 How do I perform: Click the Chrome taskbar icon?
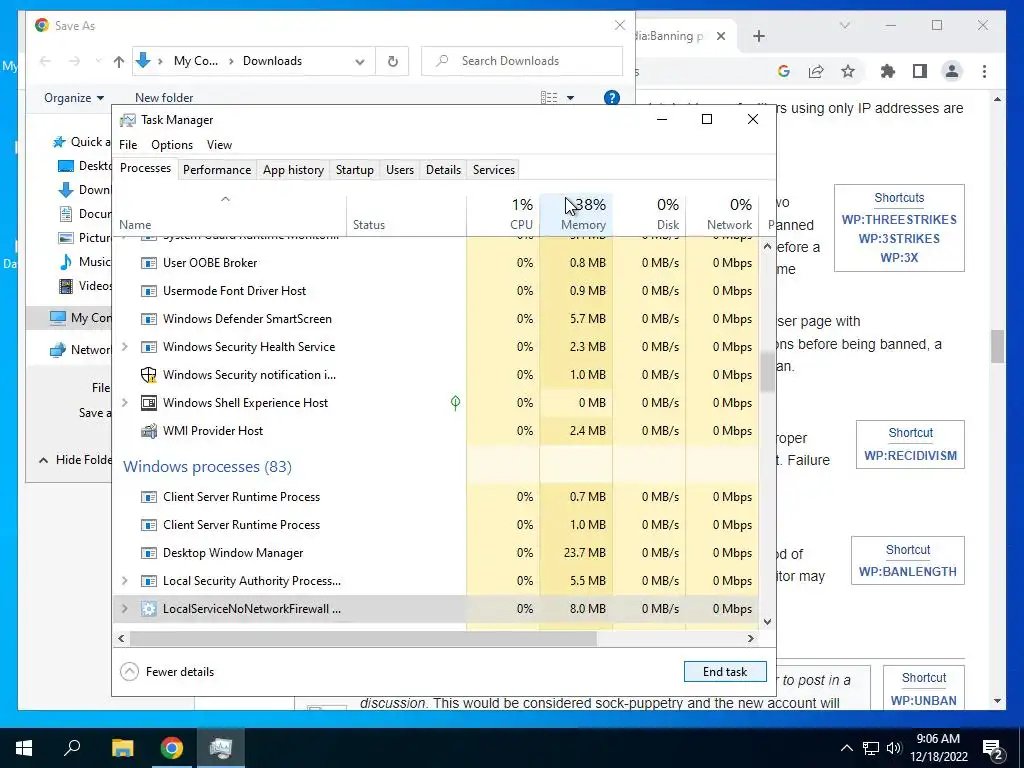172,748
